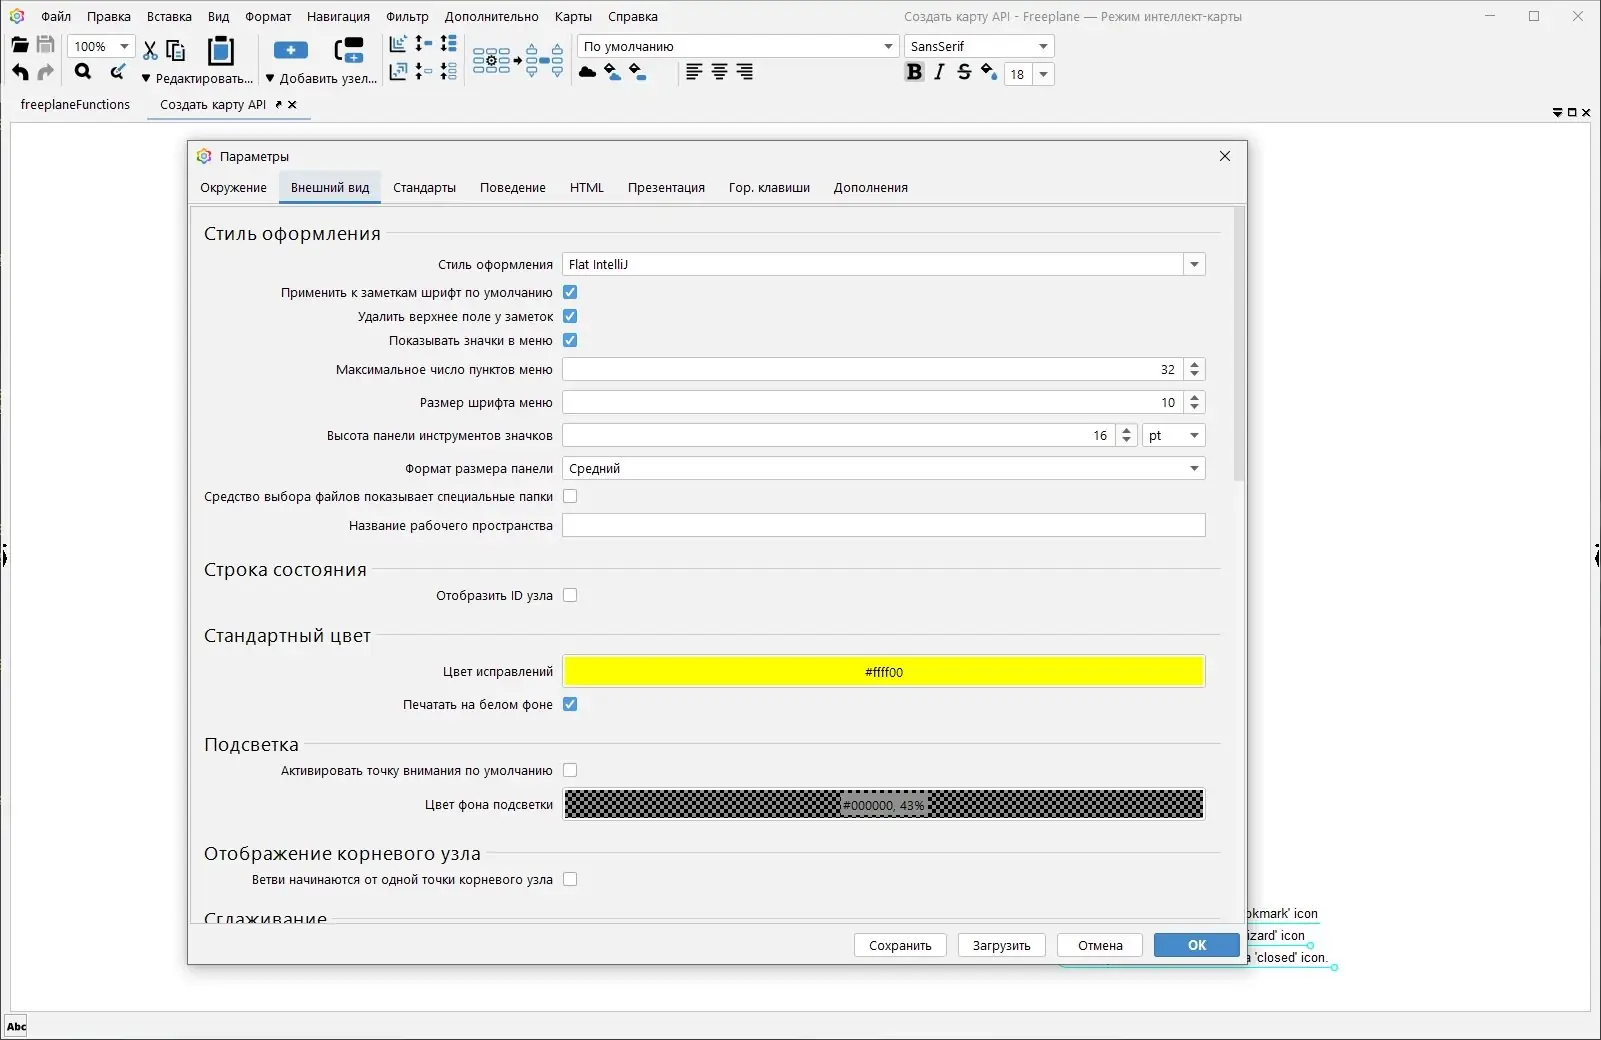Center-align the node text
Screen dimensions: 1601x1040
click(x=719, y=72)
